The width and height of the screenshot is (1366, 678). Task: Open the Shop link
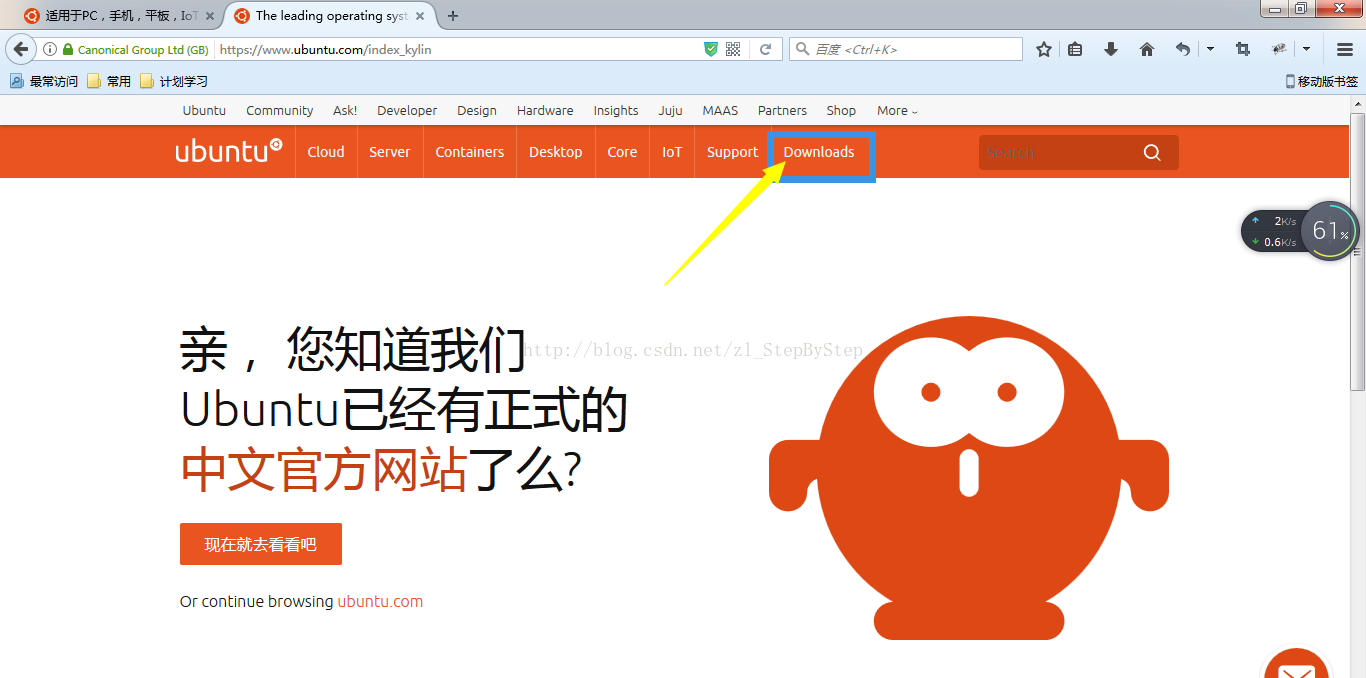(x=841, y=110)
